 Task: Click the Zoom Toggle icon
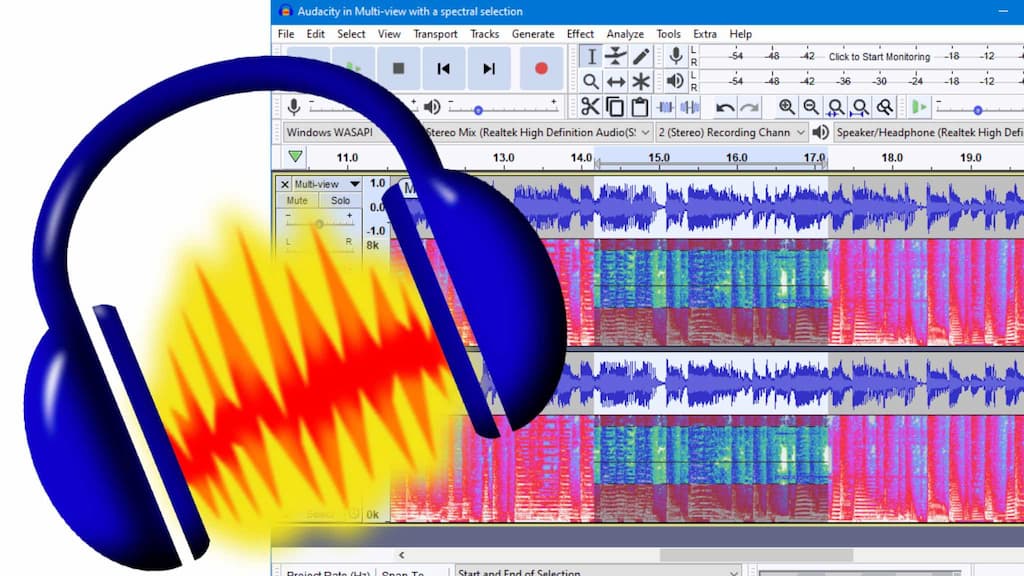coord(884,107)
